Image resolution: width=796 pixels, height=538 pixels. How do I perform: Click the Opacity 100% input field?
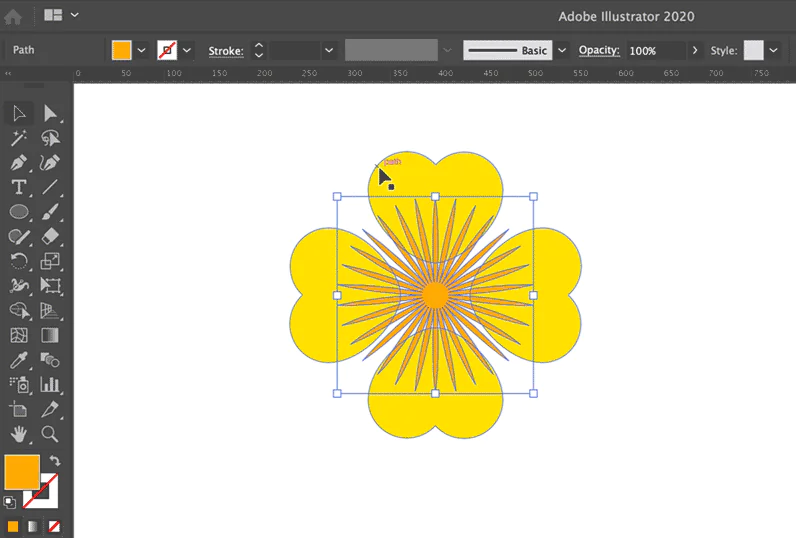coord(655,50)
